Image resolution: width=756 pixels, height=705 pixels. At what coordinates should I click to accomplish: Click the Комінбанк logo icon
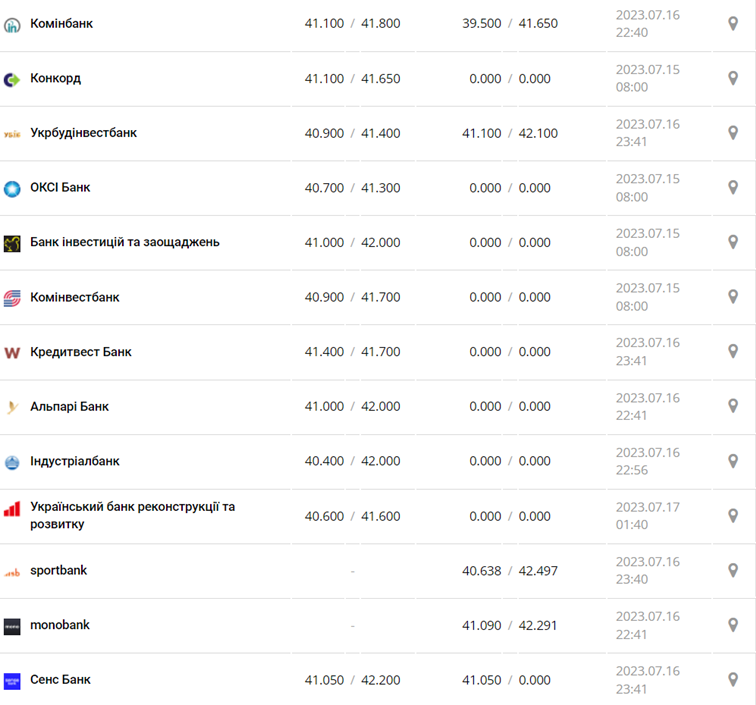coord(12,24)
